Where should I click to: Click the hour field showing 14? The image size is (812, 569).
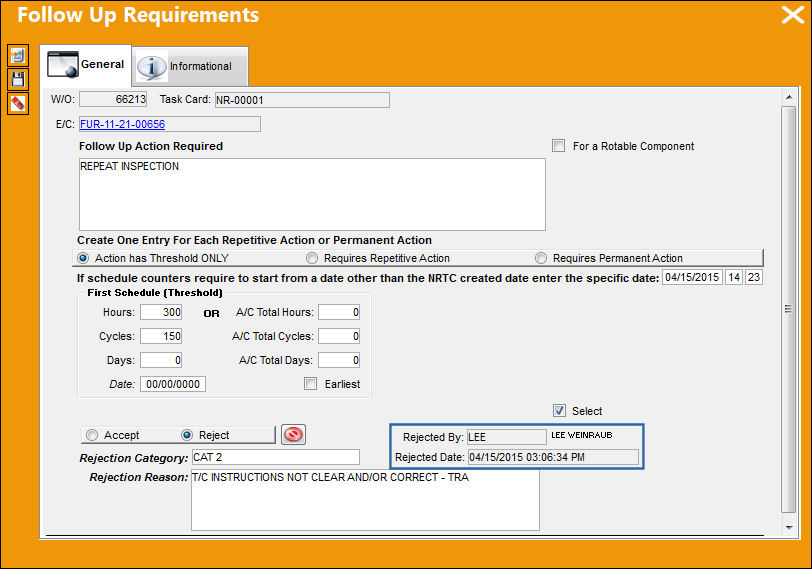[734, 277]
